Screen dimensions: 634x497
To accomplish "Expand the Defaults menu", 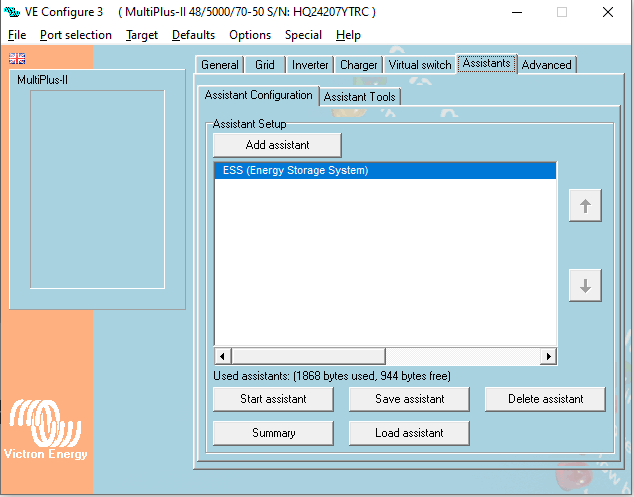I will click(x=193, y=35).
